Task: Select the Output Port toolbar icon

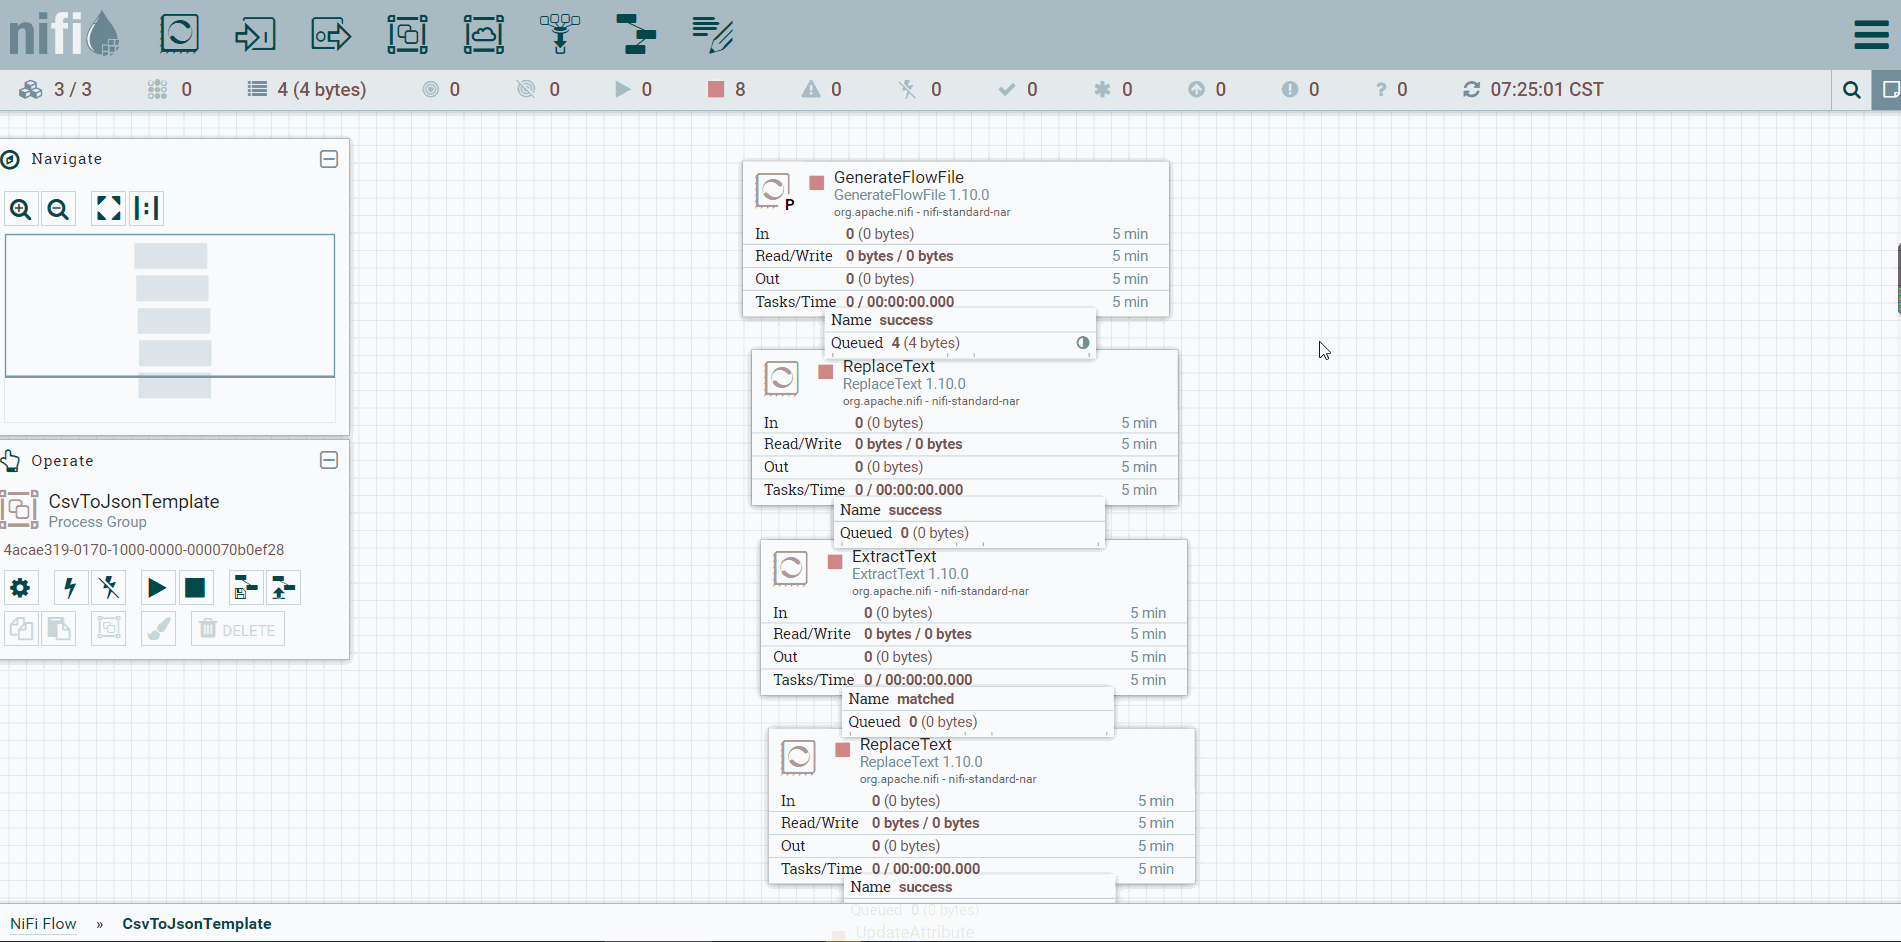Action: 331,34
